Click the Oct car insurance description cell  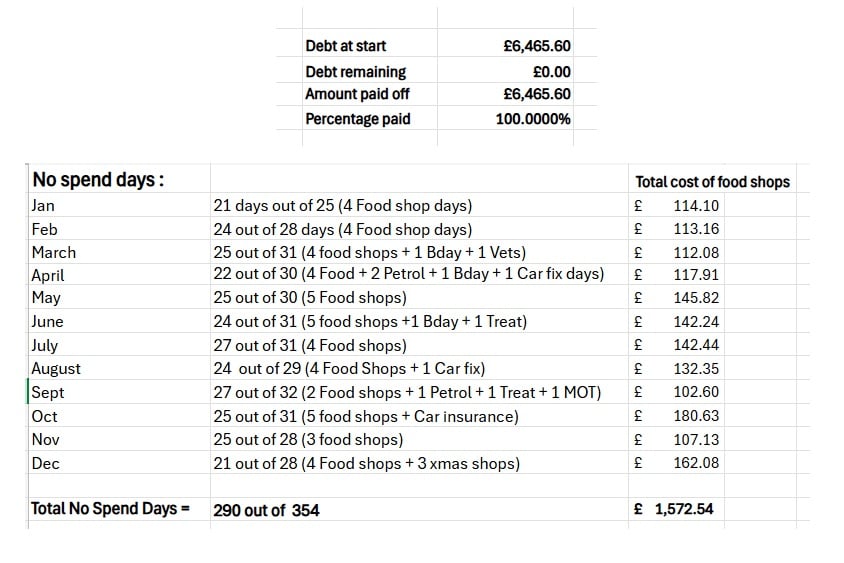(x=366, y=416)
